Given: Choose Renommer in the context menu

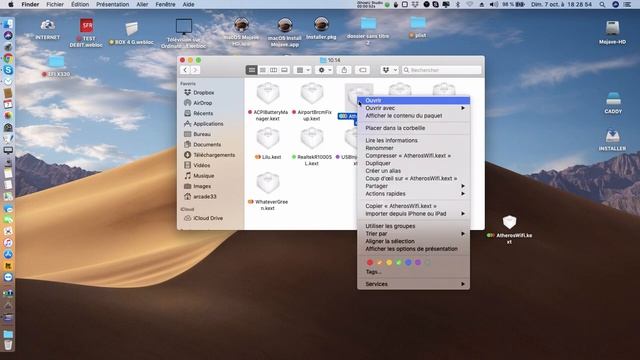Looking at the screenshot, I should [413, 148].
